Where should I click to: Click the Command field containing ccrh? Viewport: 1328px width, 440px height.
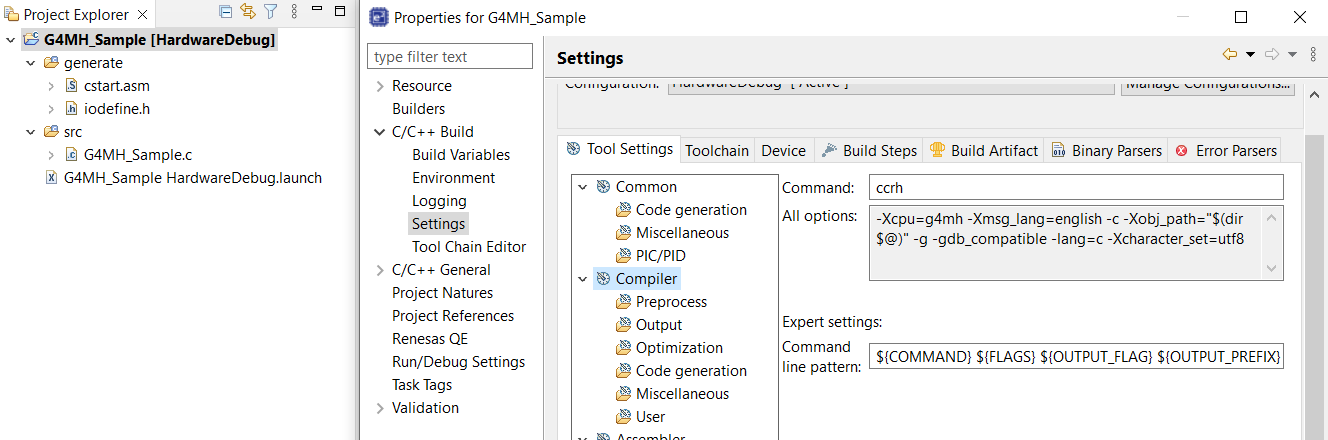1077,187
